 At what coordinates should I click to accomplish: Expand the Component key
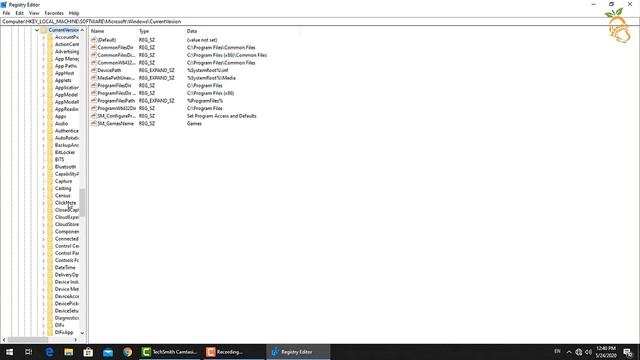click(44, 232)
